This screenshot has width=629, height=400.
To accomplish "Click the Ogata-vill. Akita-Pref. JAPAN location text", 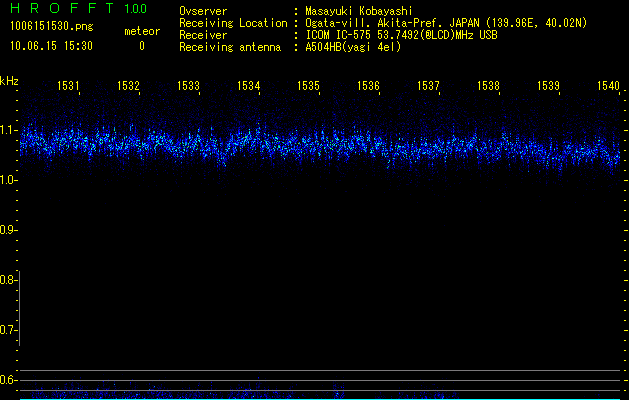I will tap(446, 23).
